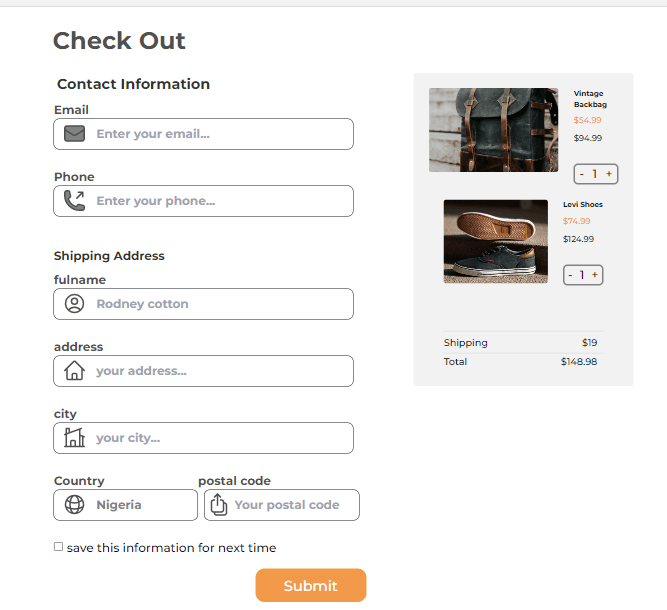Open the Vintage Backbag product image
Viewport: 667px width, 610px height.
pos(493,130)
